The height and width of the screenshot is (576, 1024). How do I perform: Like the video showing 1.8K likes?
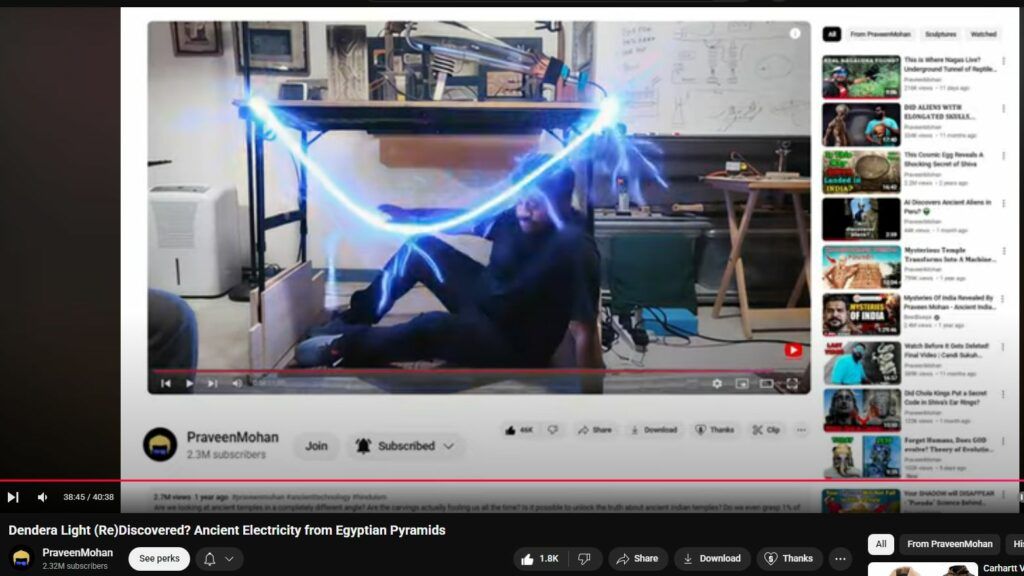(x=540, y=559)
